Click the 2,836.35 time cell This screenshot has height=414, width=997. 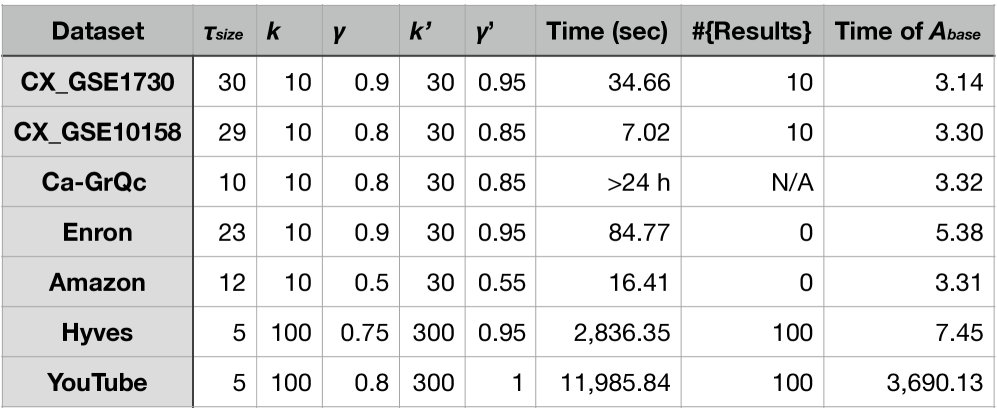[608, 332]
